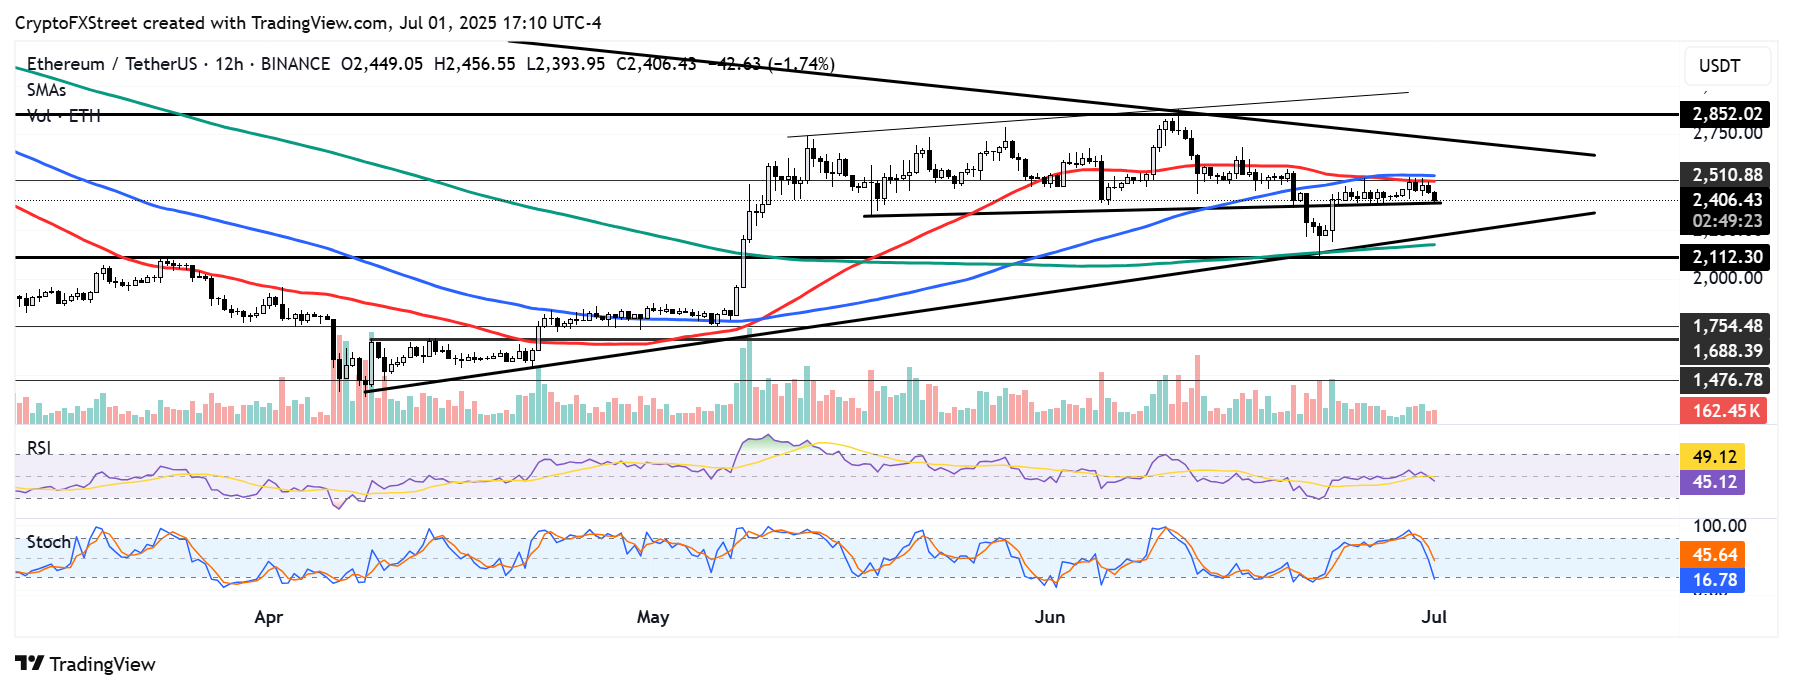This screenshot has height=690, width=1793.
Task: Click the Vol · ETH indicator label
Action: click(x=64, y=116)
